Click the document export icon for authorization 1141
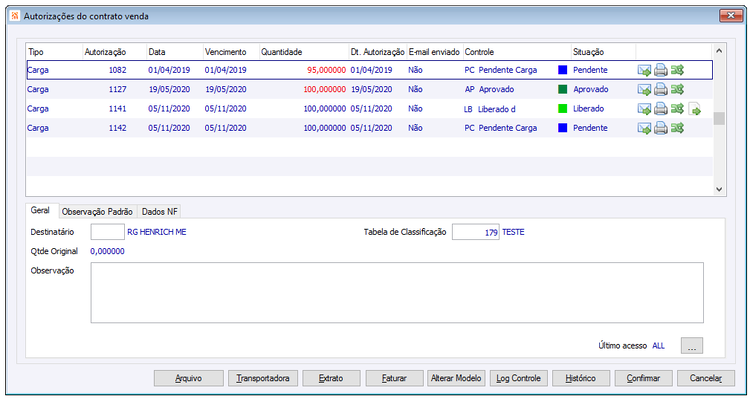This screenshot has height=399, width=750. (695, 110)
